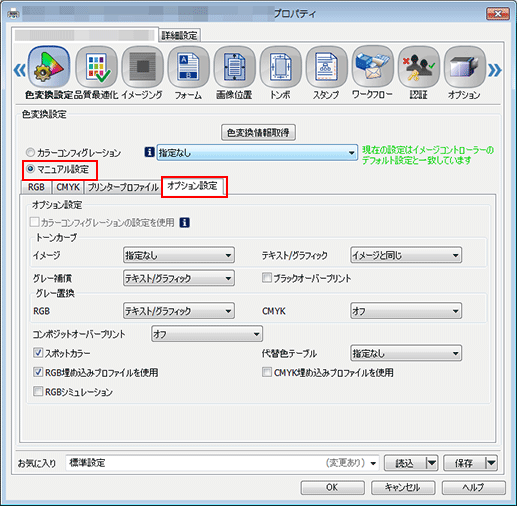Switch to the CMYK tab
The image size is (517, 506).
coord(68,187)
